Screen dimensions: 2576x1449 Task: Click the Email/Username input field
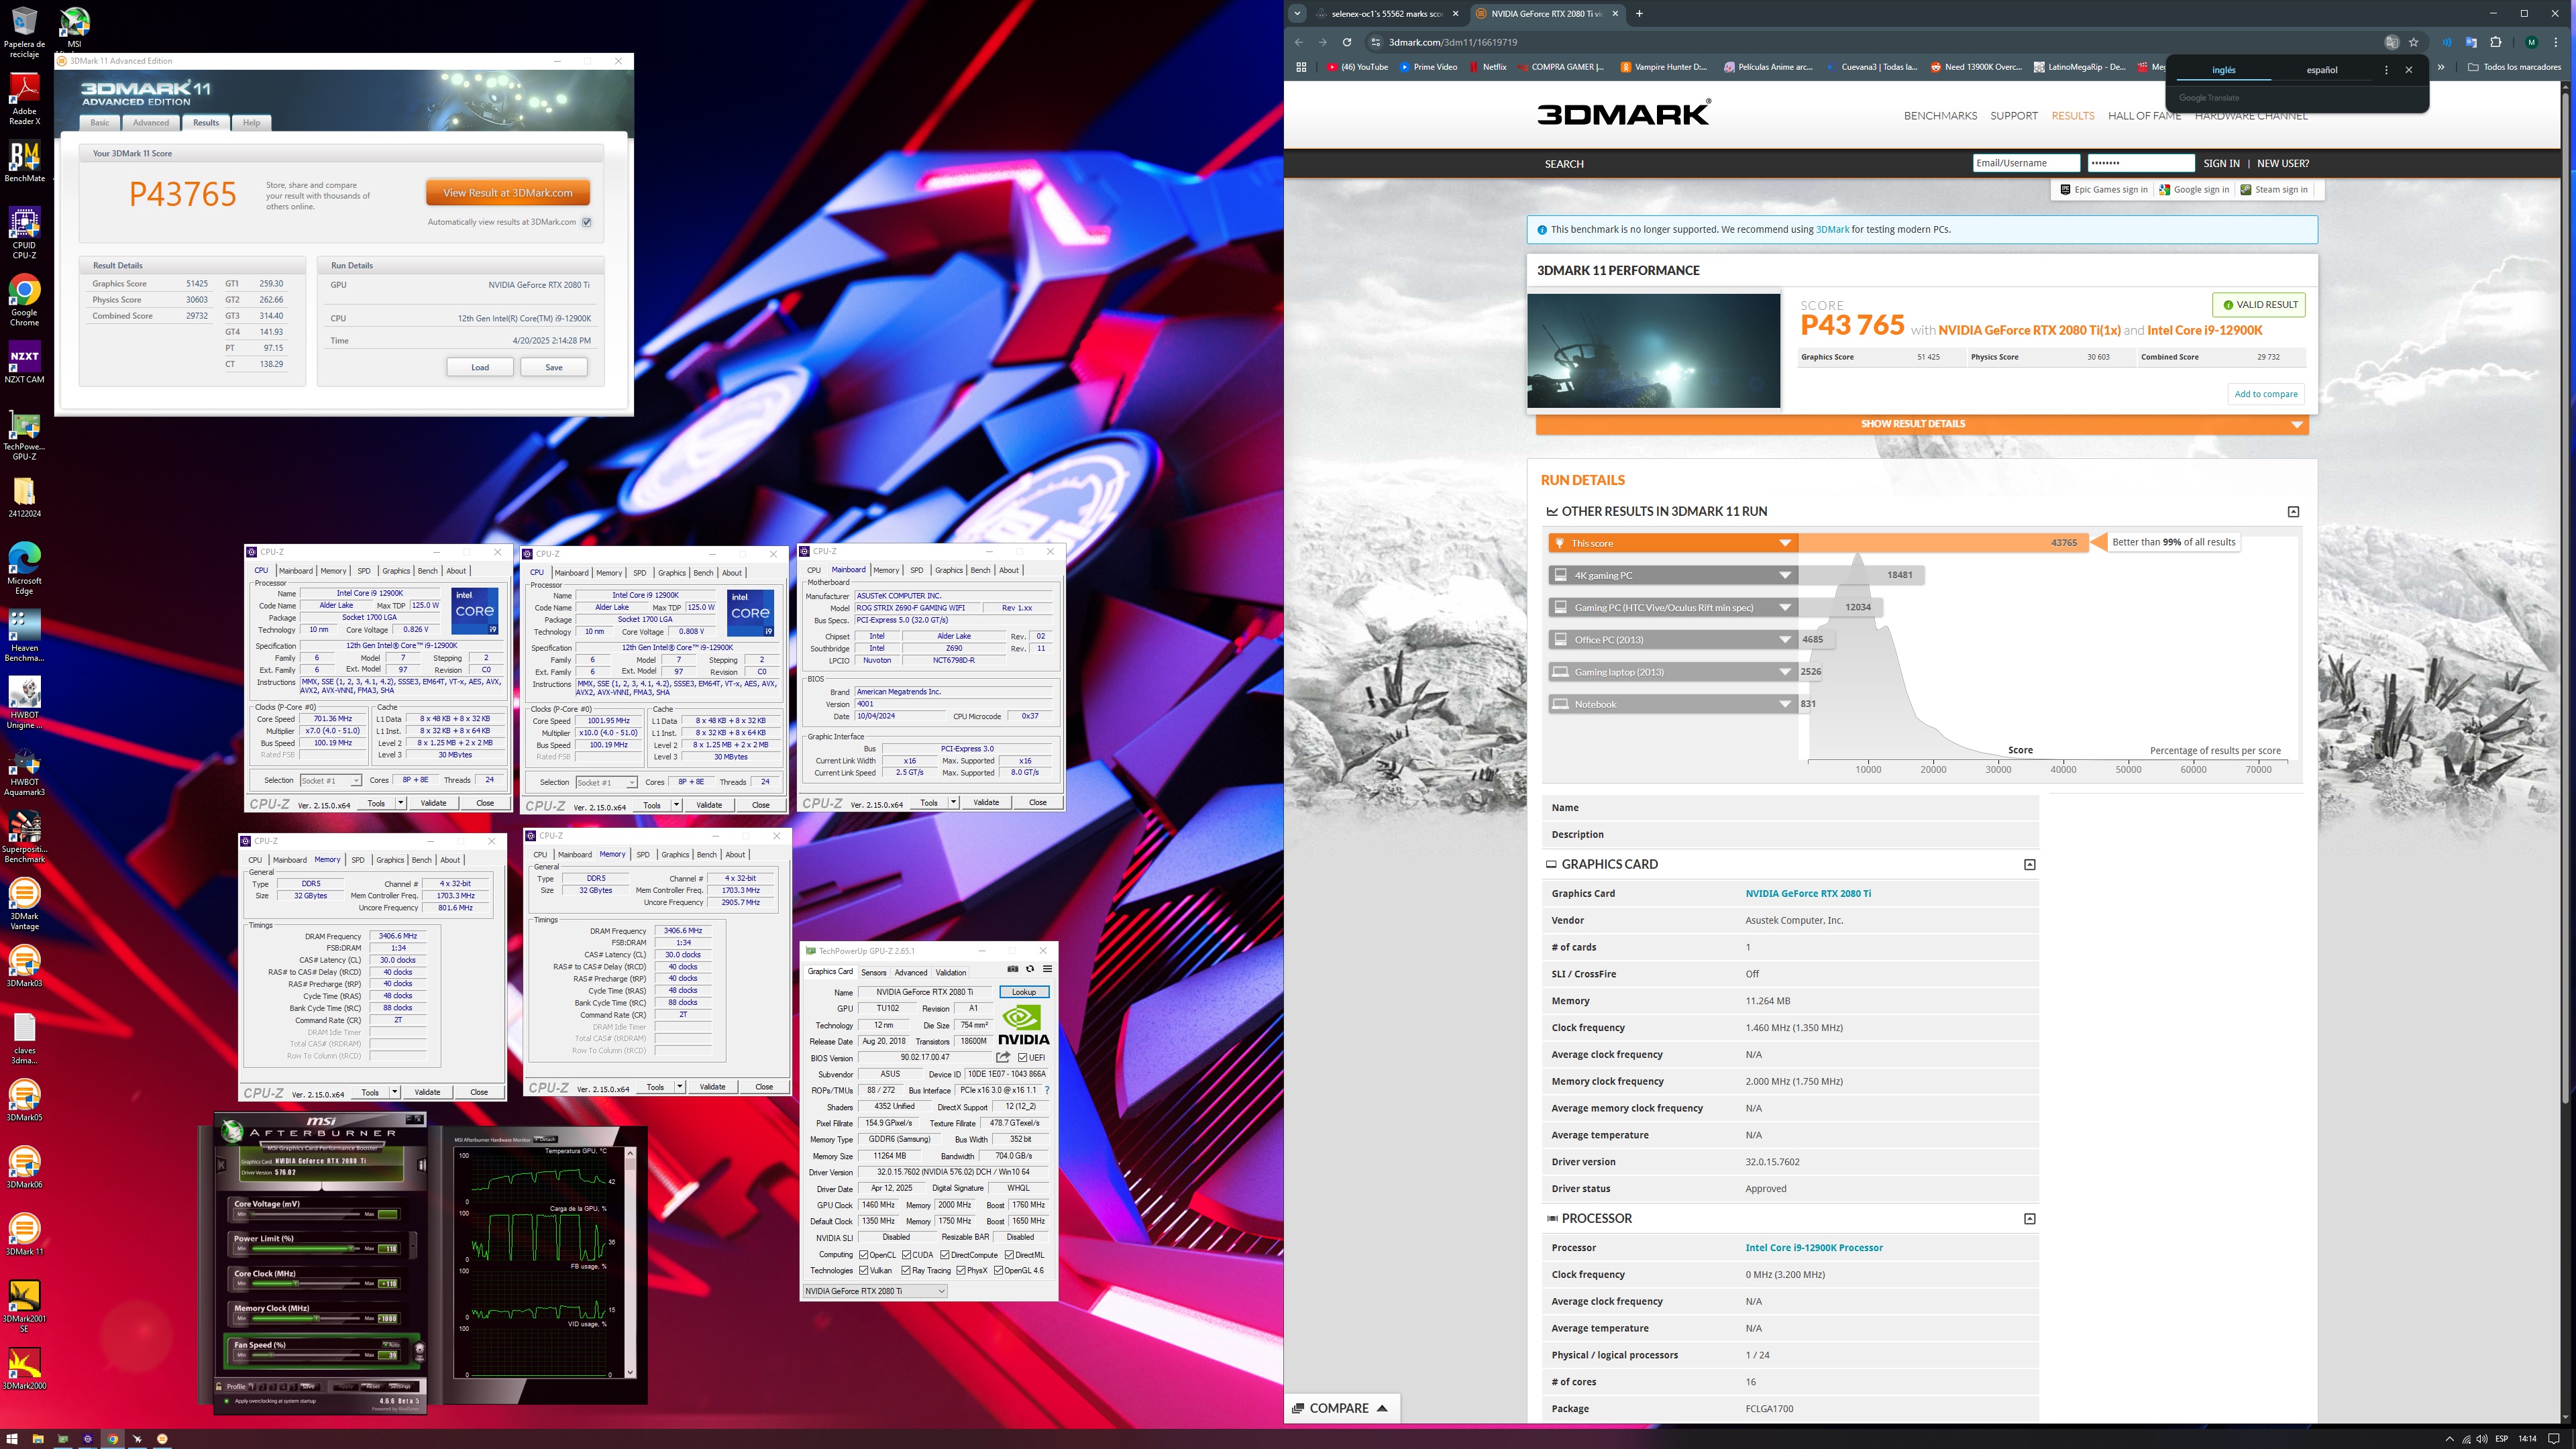coord(2025,163)
